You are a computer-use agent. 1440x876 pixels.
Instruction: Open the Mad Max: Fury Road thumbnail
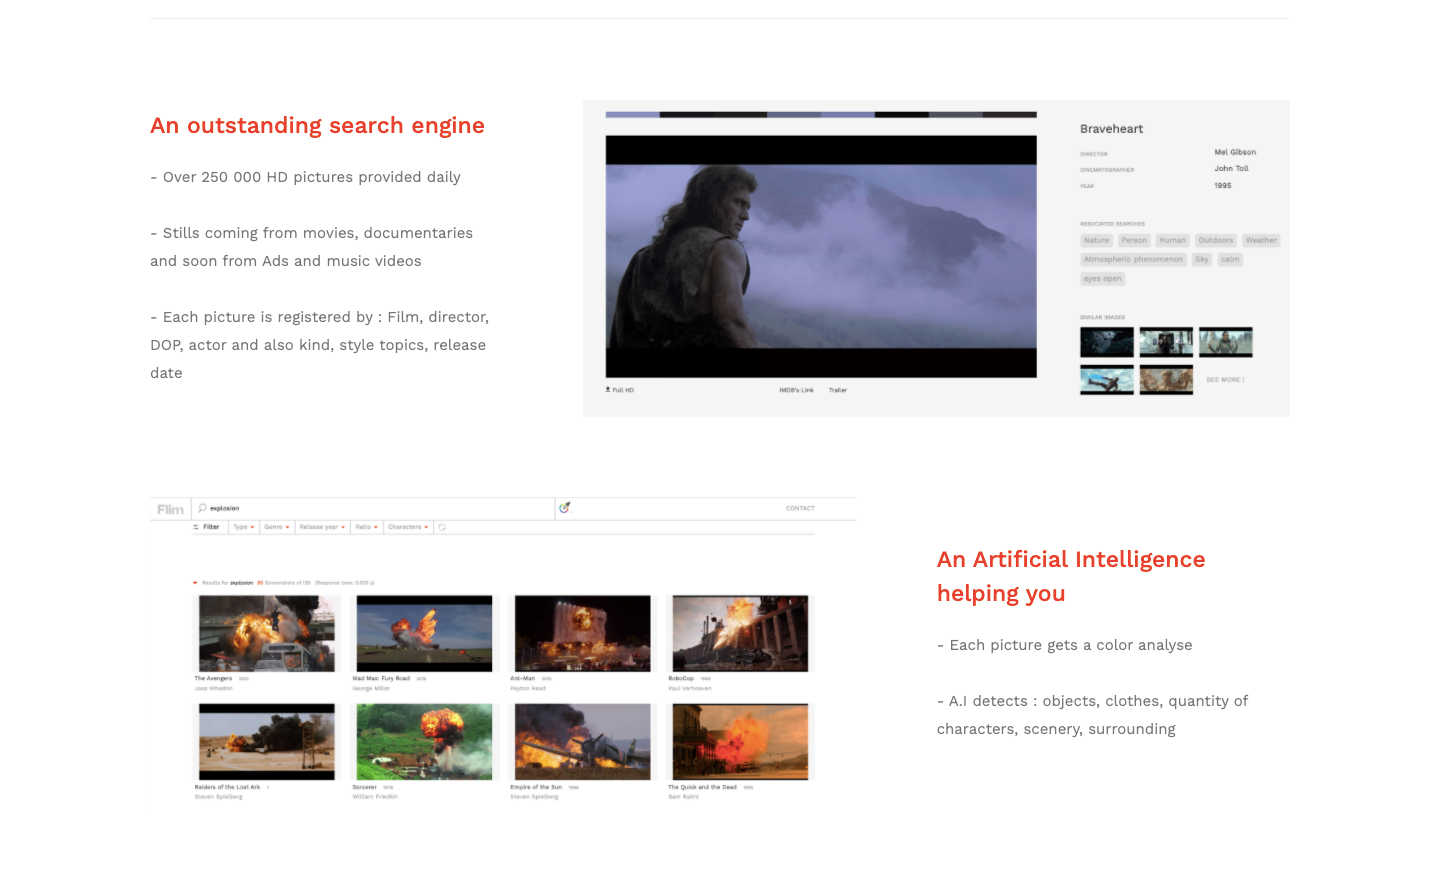coord(423,632)
